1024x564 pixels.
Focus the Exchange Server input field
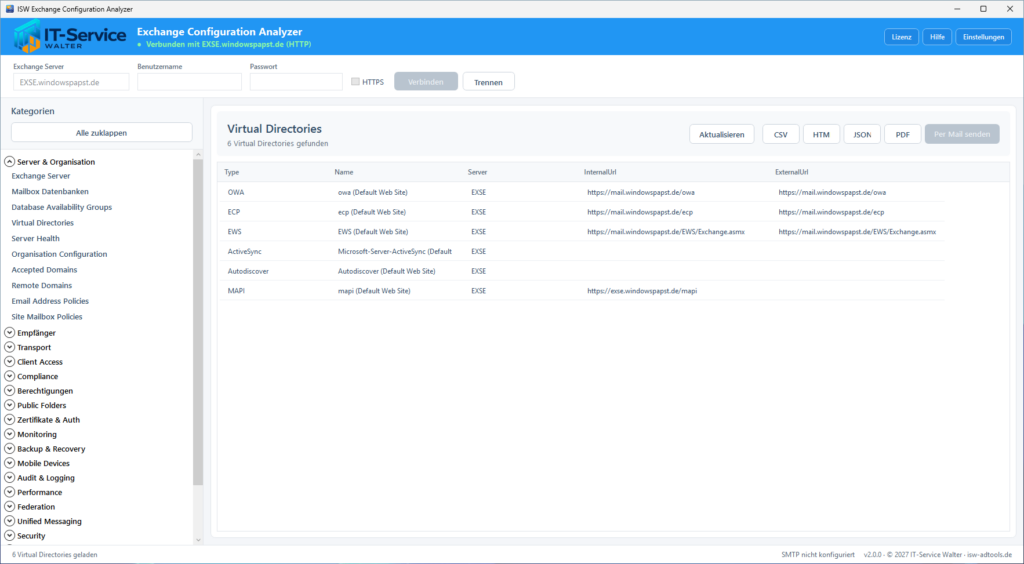coord(71,82)
